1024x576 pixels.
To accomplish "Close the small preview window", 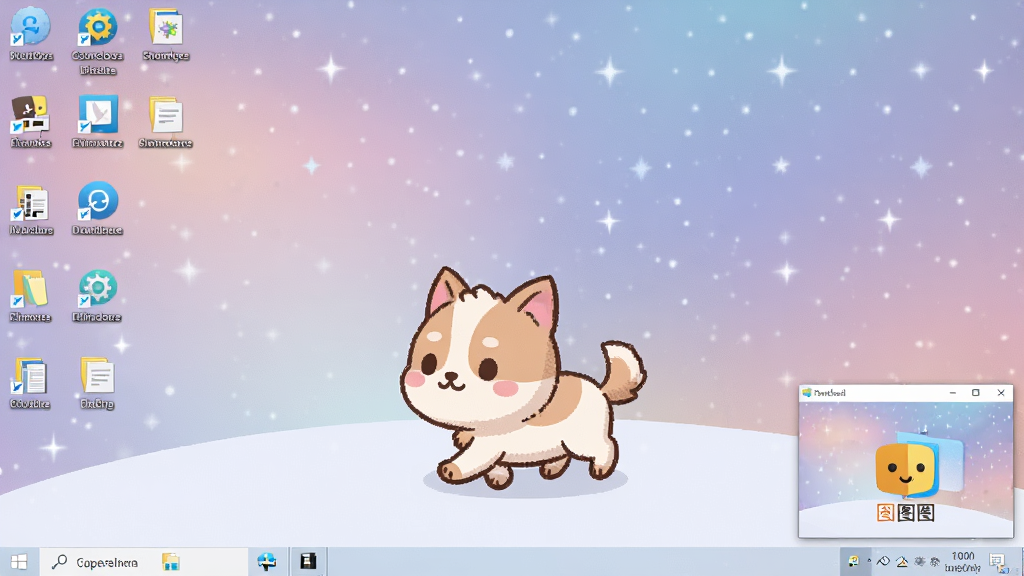I will [x=1000, y=392].
